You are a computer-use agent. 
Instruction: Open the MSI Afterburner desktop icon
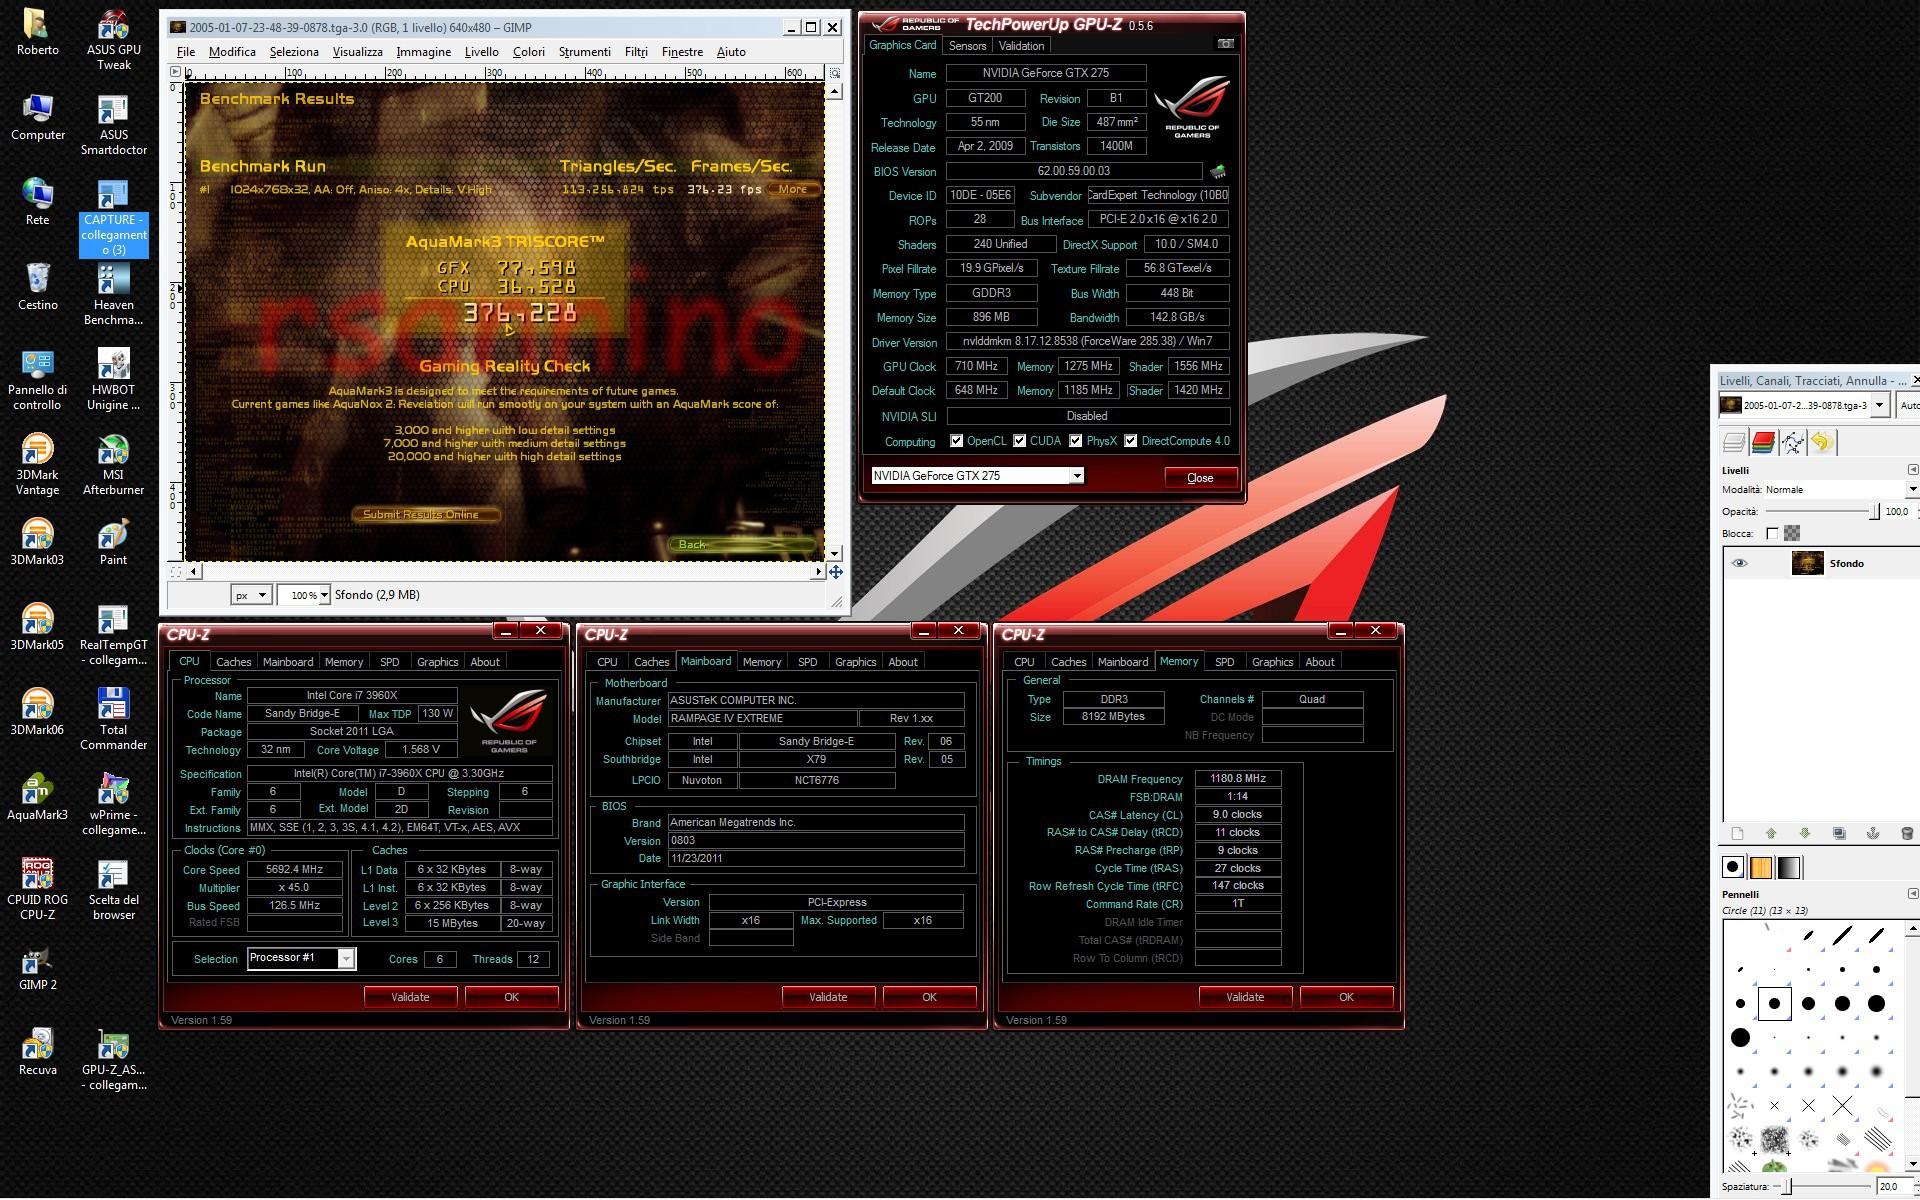[x=113, y=465]
